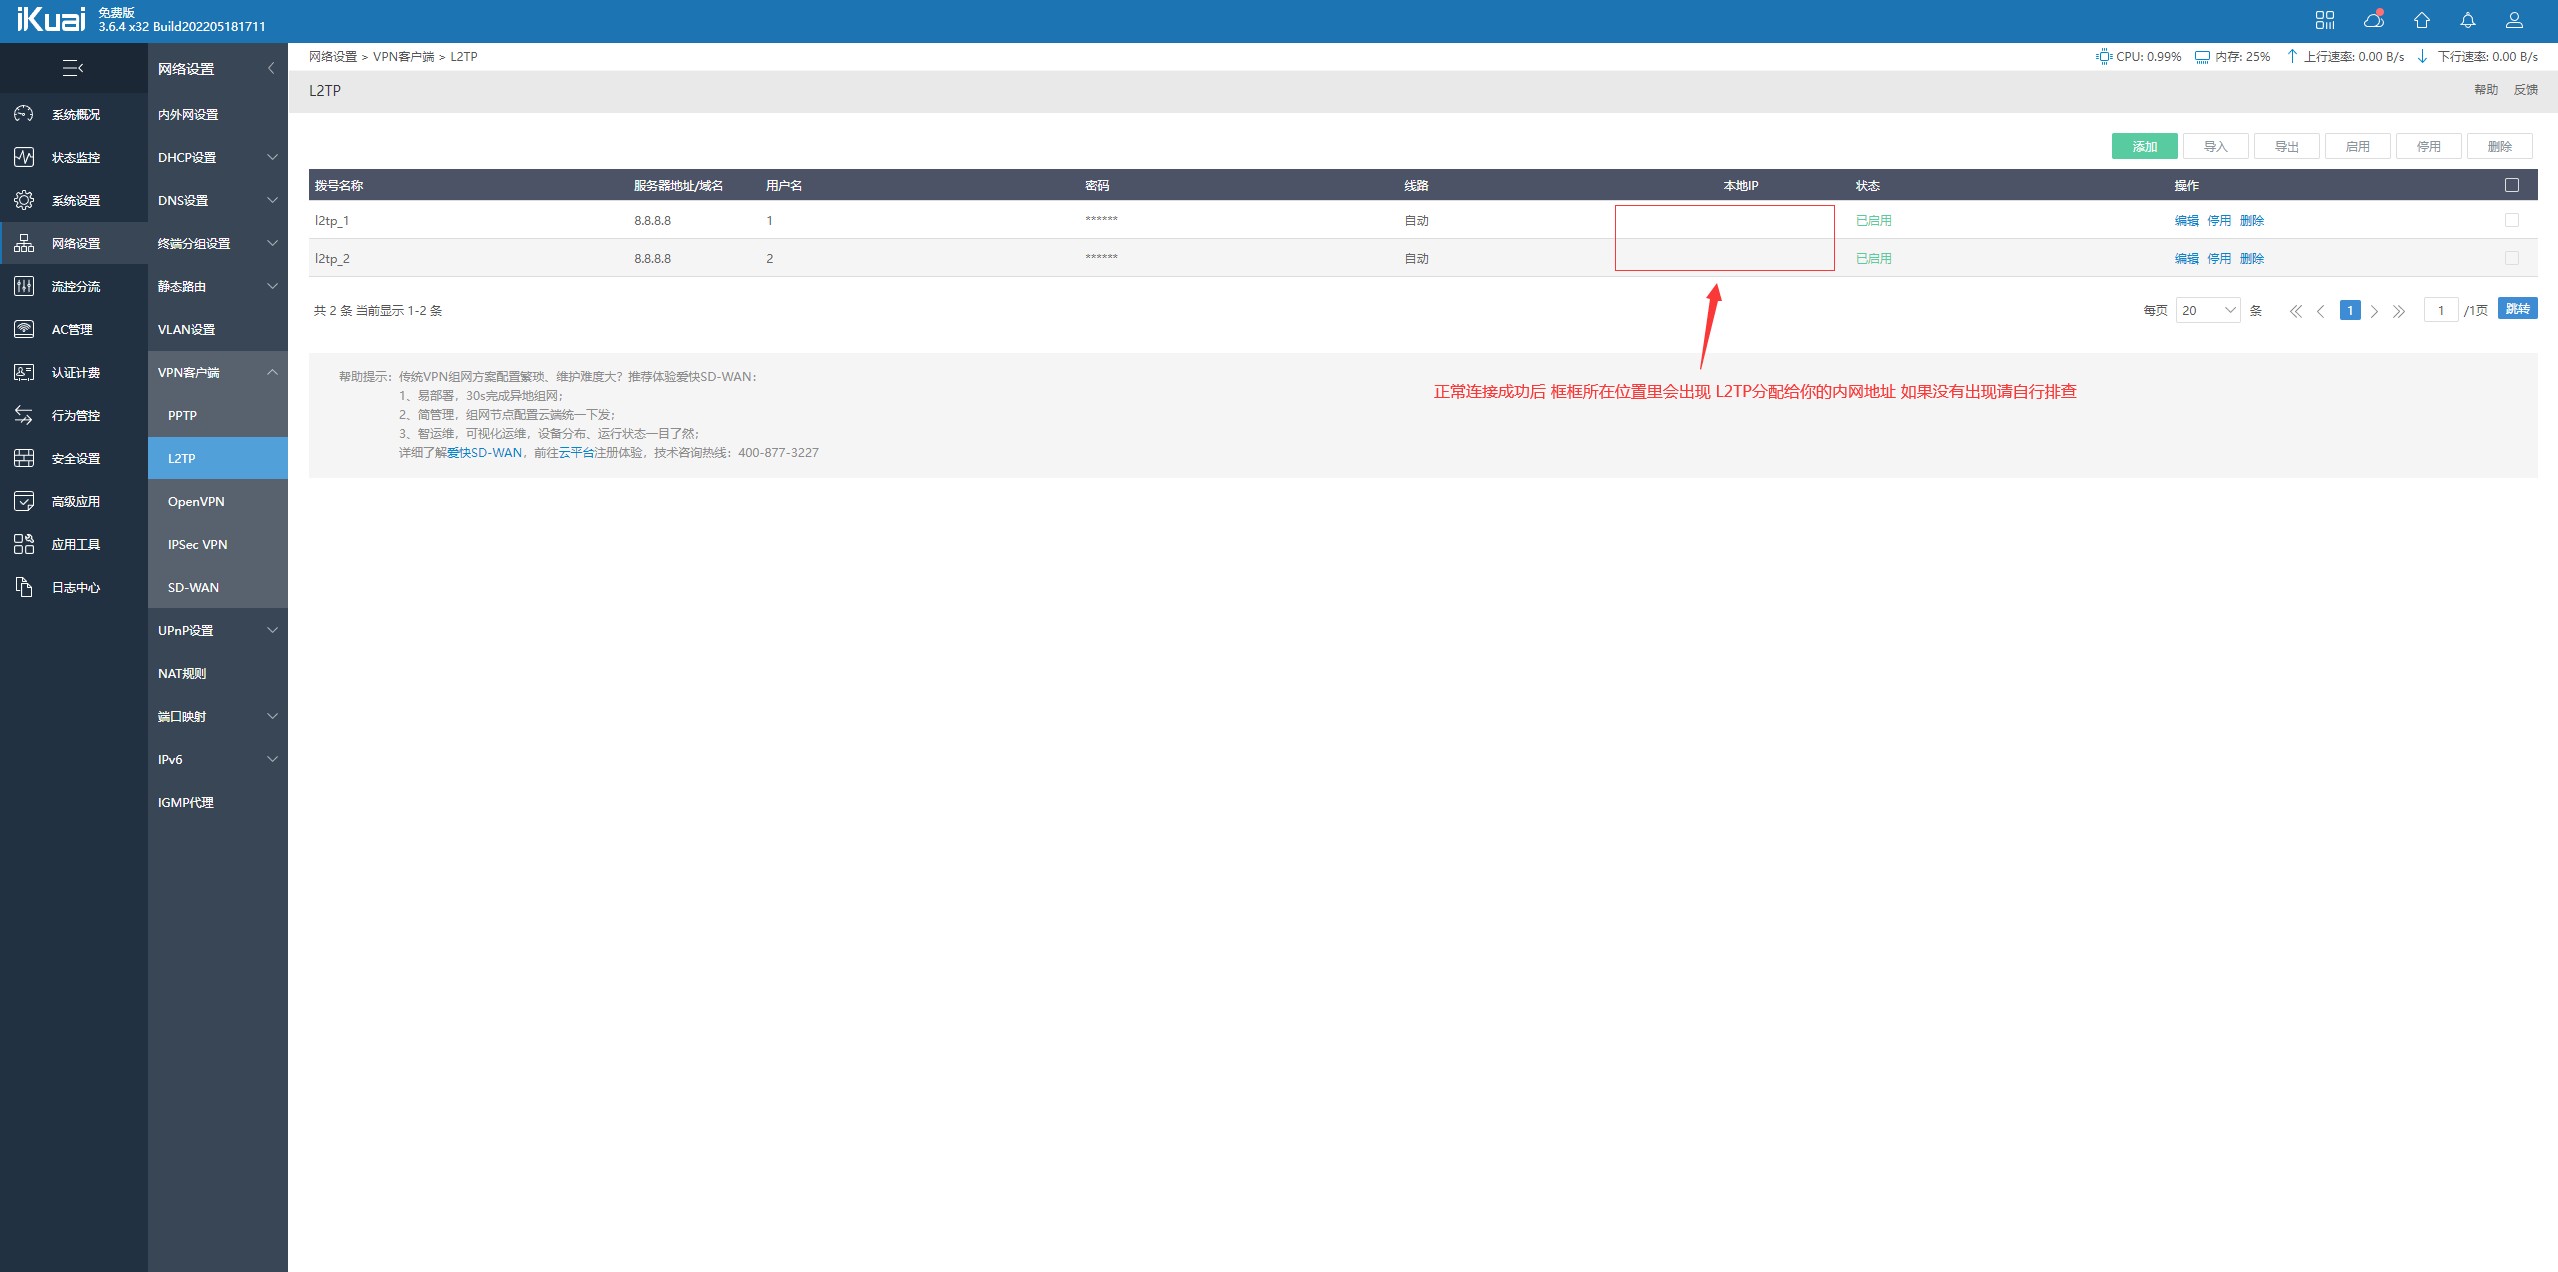This screenshot has width=2558, height=1272.
Task: Open 状态监控 monitoring sidebar icon
Action: [x=24, y=157]
